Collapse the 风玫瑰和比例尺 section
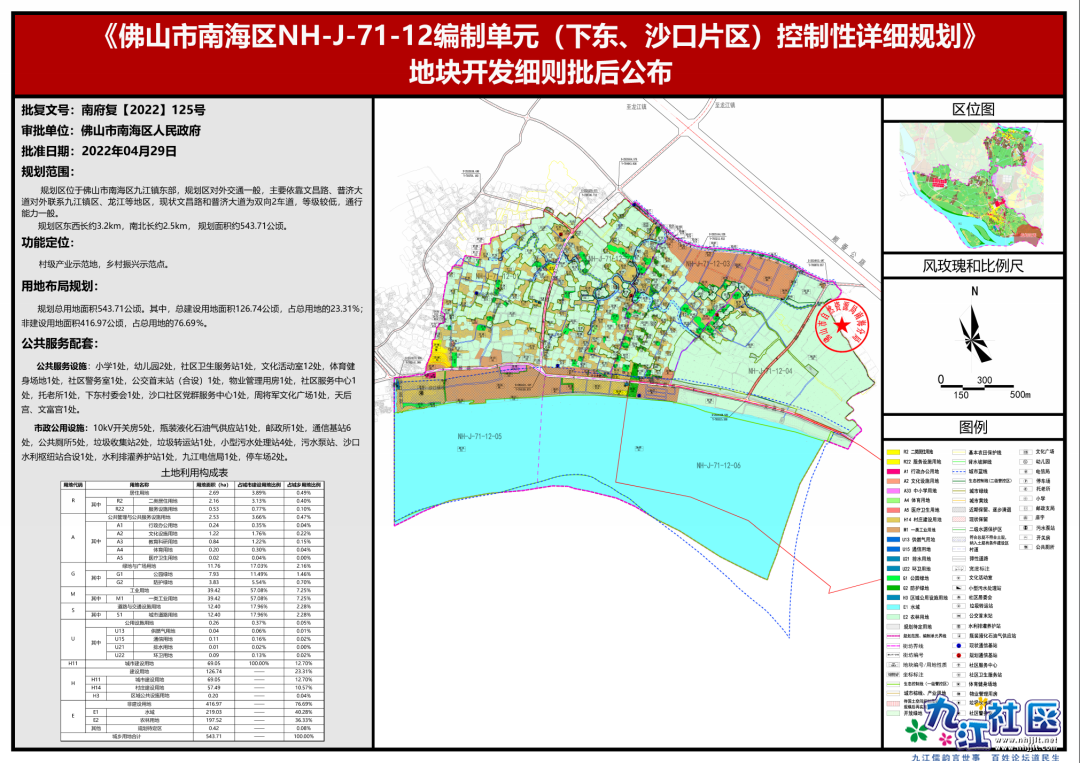 click(977, 268)
